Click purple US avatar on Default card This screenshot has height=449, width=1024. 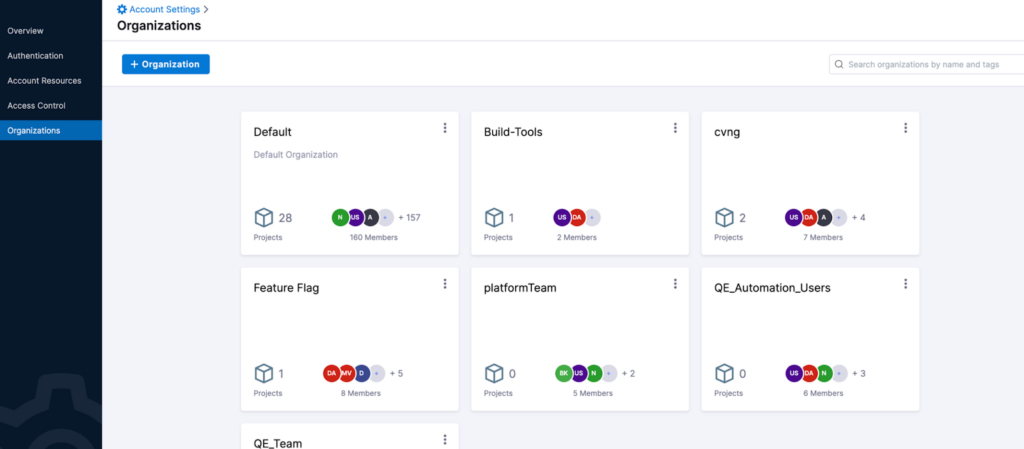tap(356, 217)
